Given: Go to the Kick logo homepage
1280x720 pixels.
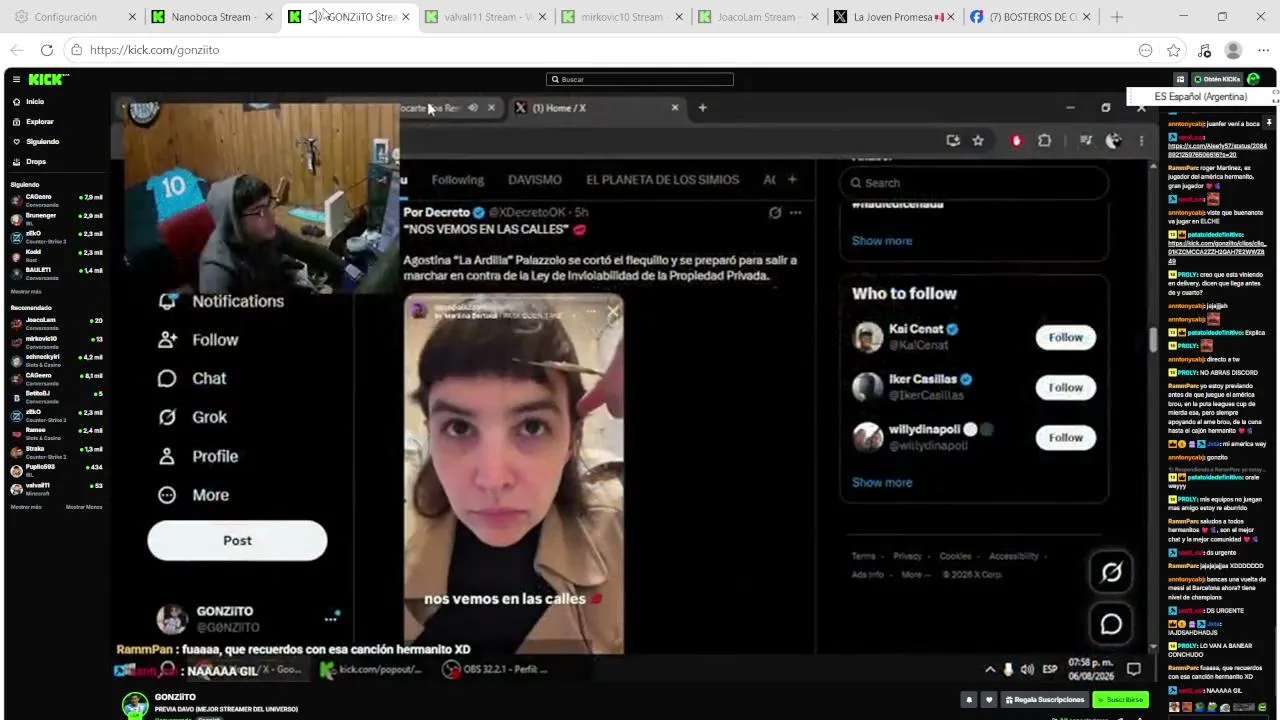Looking at the screenshot, I should pyautogui.click(x=46, y=79).
